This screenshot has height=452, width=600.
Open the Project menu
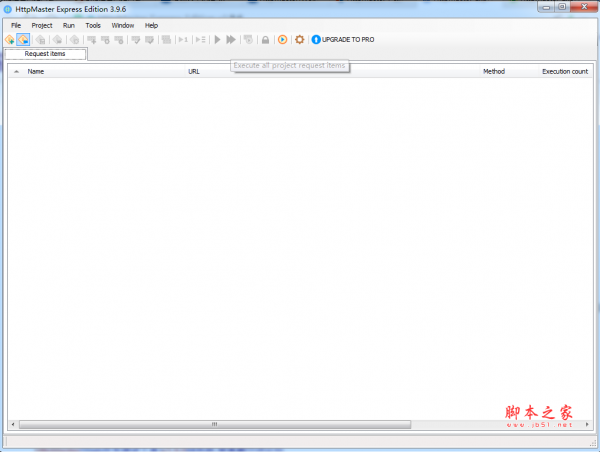pyautogui.click(x=42, y=25)
